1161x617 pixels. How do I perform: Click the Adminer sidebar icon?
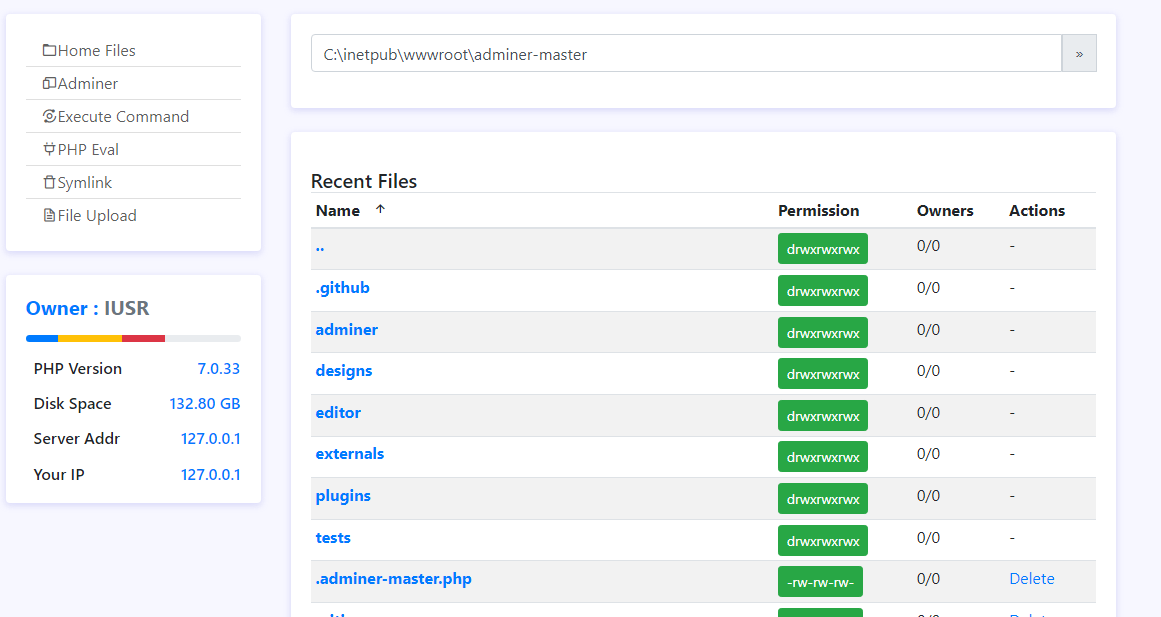point(50,84)
